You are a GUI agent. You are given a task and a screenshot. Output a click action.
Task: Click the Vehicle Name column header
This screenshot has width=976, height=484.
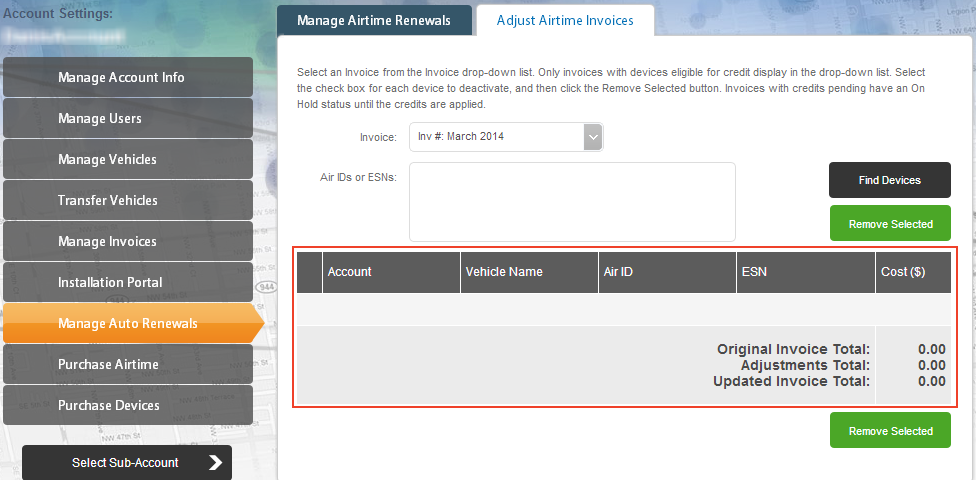[x=530, y=272]
